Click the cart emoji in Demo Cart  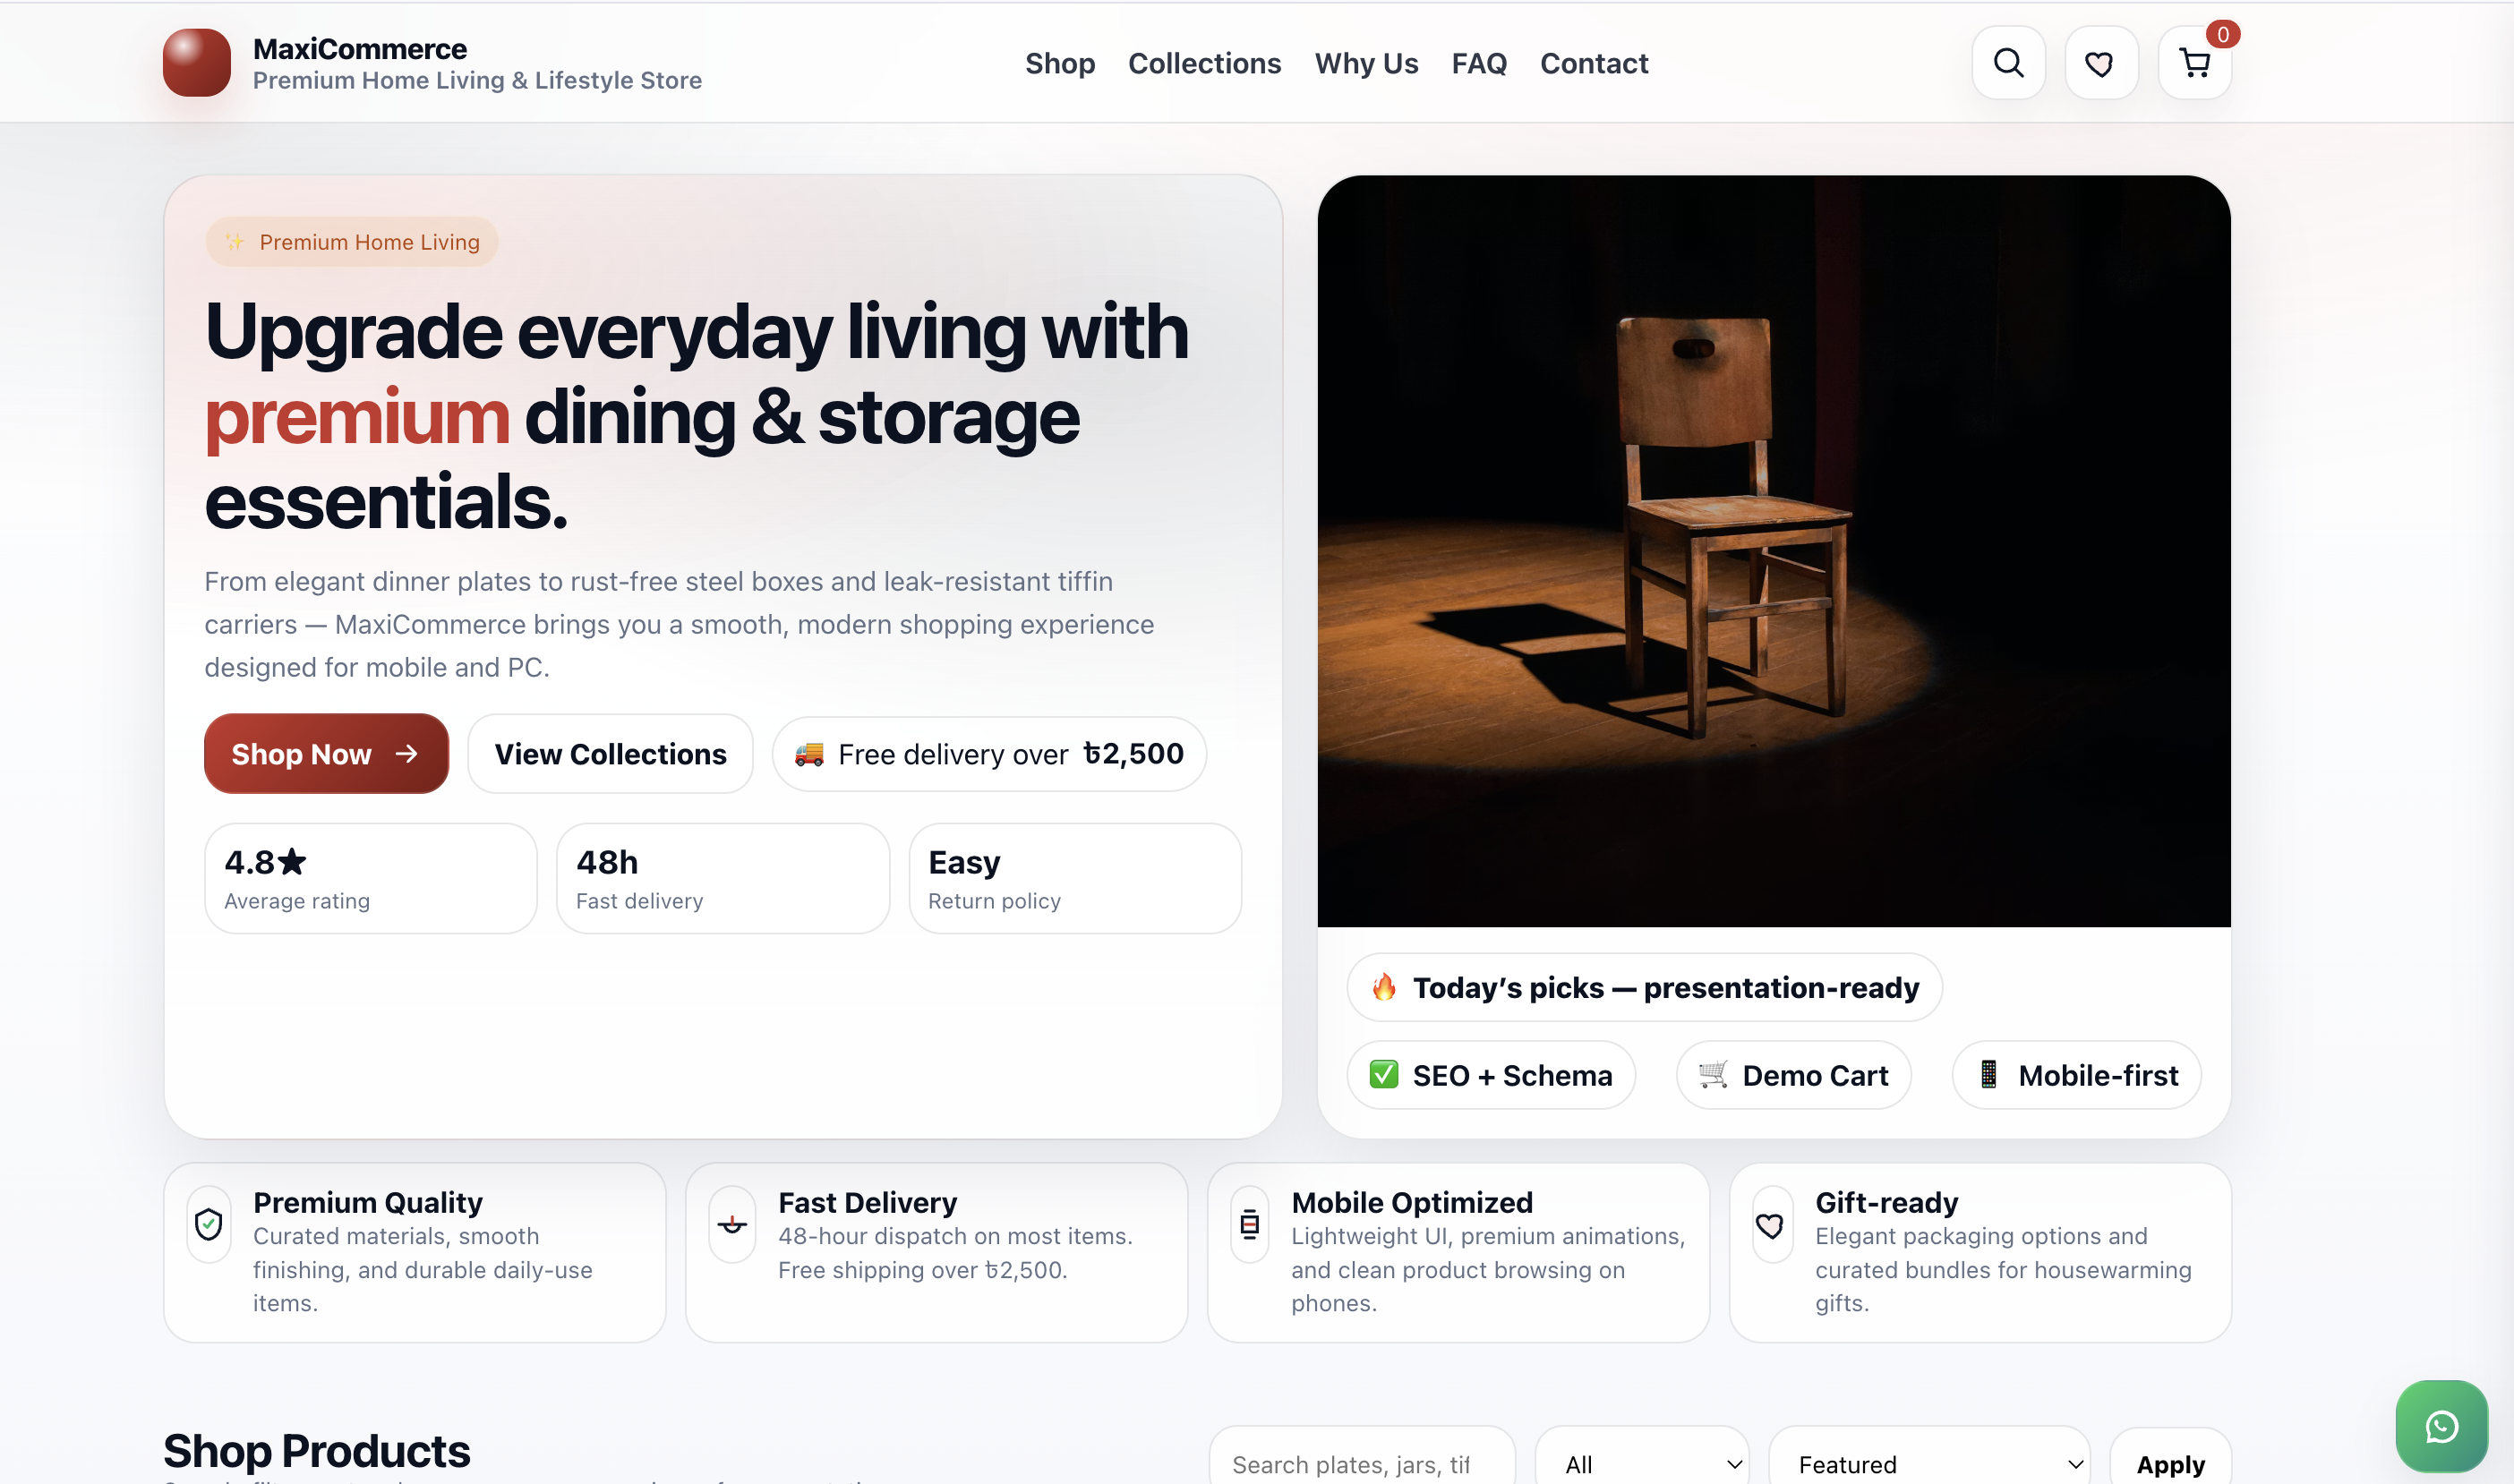(1713, 1074)
